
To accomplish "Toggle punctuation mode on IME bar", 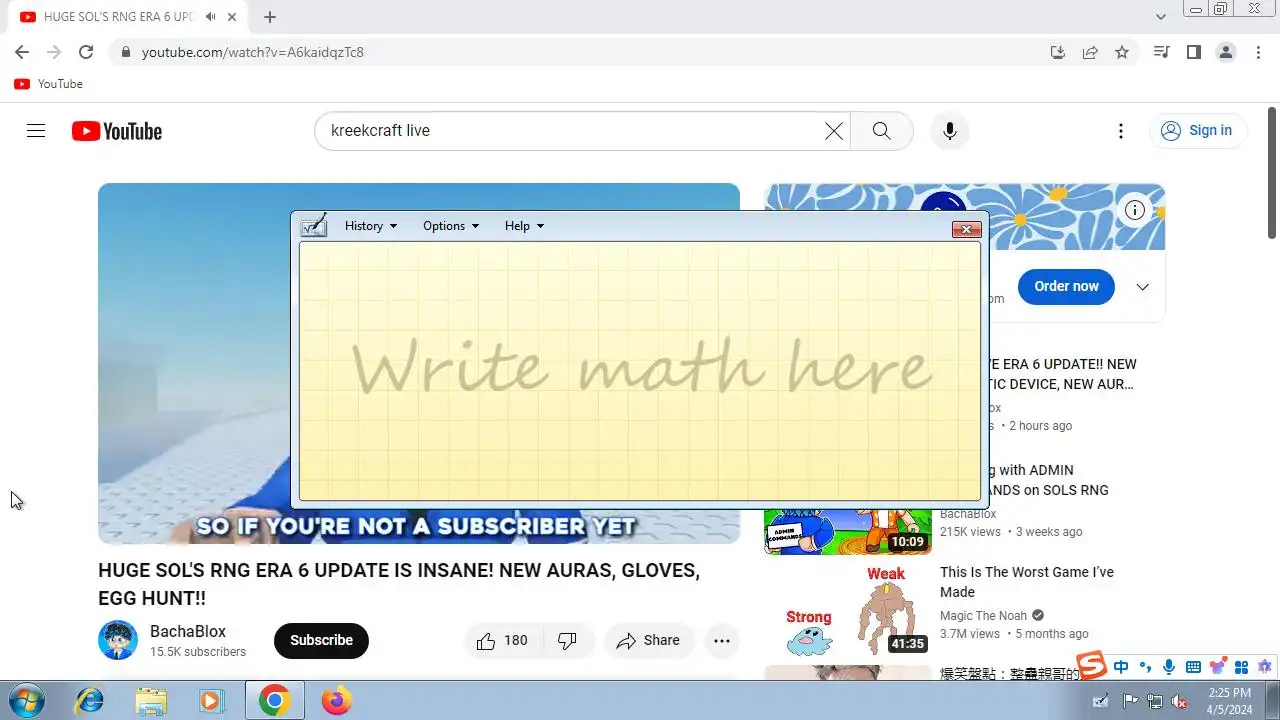I will pos(1145,667).
